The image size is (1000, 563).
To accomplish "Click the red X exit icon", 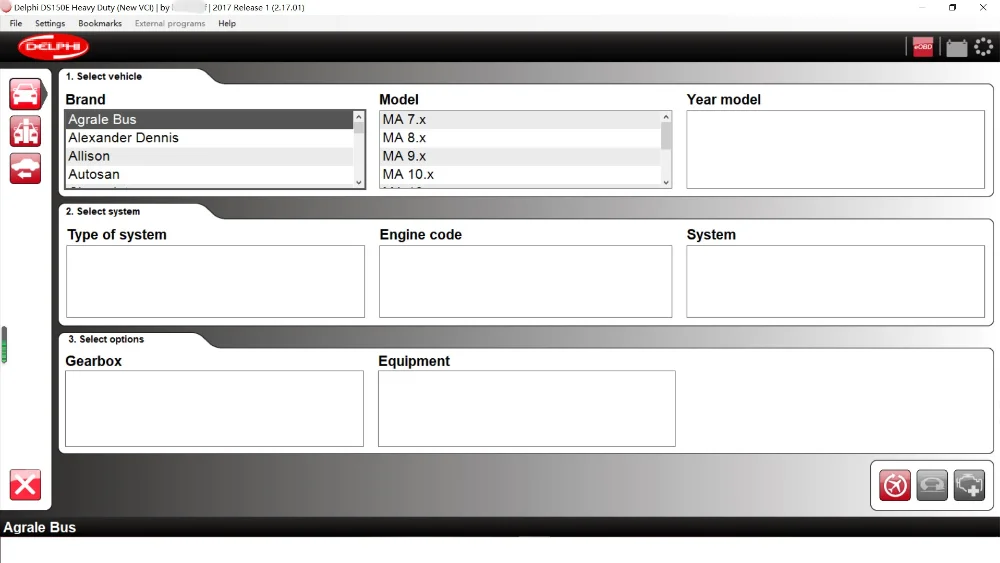I will (26, 485).
